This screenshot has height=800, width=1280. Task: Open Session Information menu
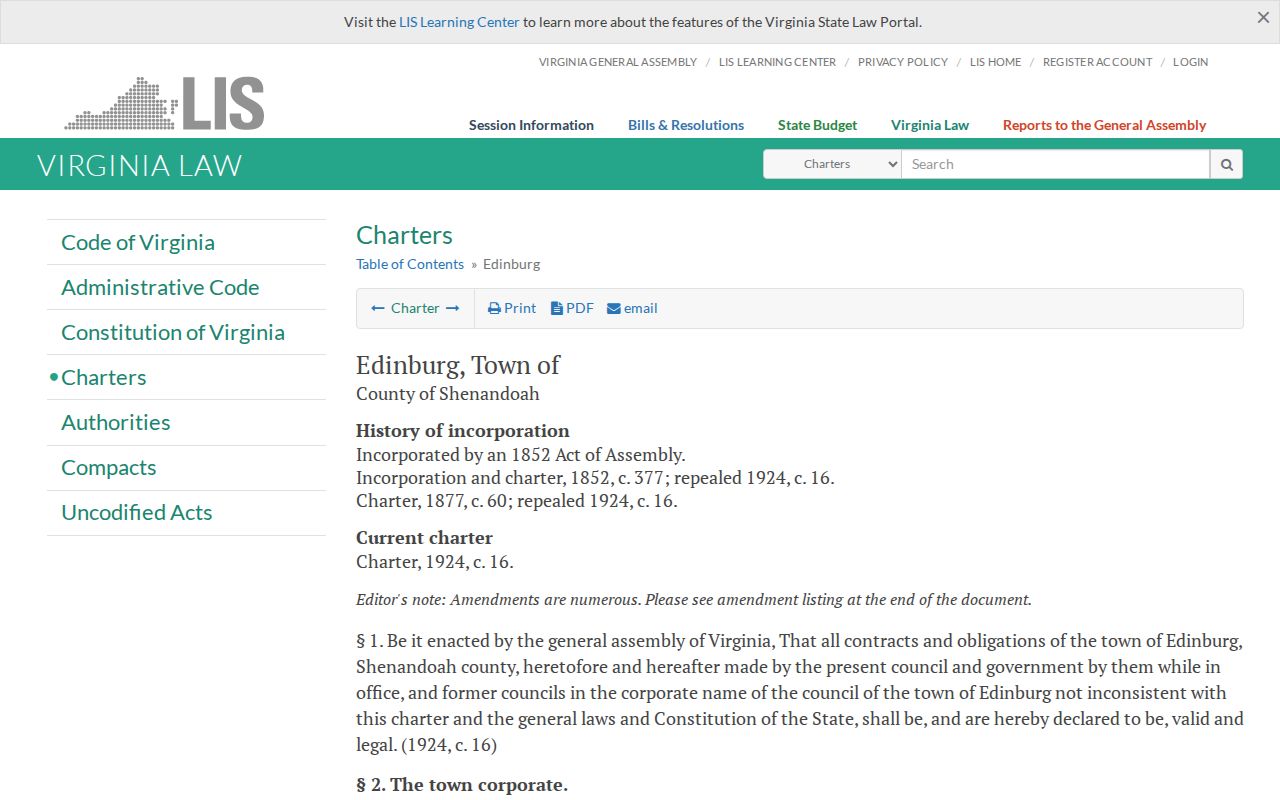point(531,125)
